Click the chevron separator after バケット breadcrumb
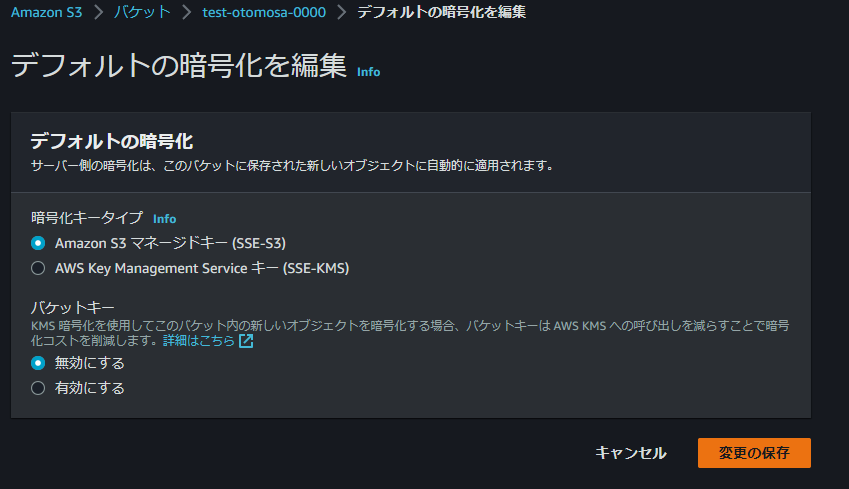 (186, 12)
